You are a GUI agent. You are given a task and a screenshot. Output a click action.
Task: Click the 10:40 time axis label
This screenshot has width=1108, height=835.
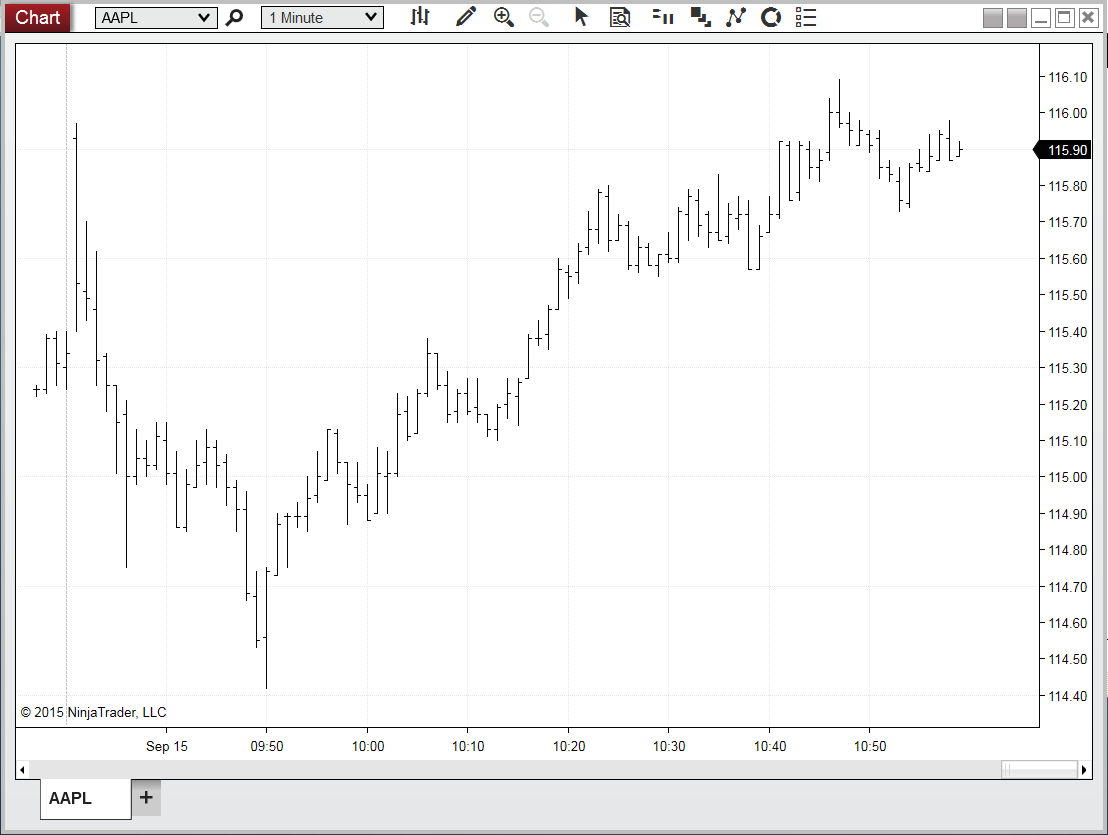pyautogui.click(x=770, y=747)
